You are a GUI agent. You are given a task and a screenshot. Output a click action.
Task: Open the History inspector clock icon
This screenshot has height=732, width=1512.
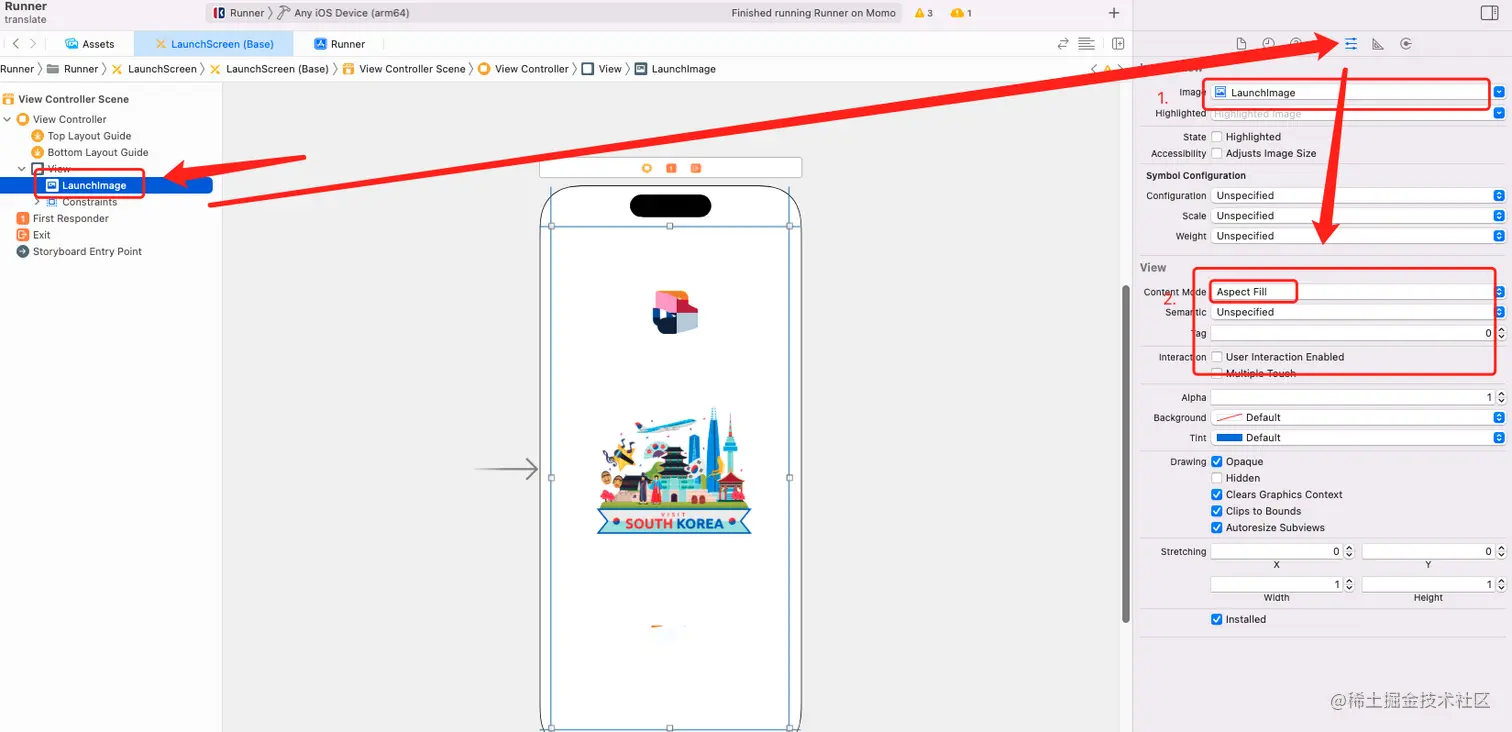[1268, 44]
